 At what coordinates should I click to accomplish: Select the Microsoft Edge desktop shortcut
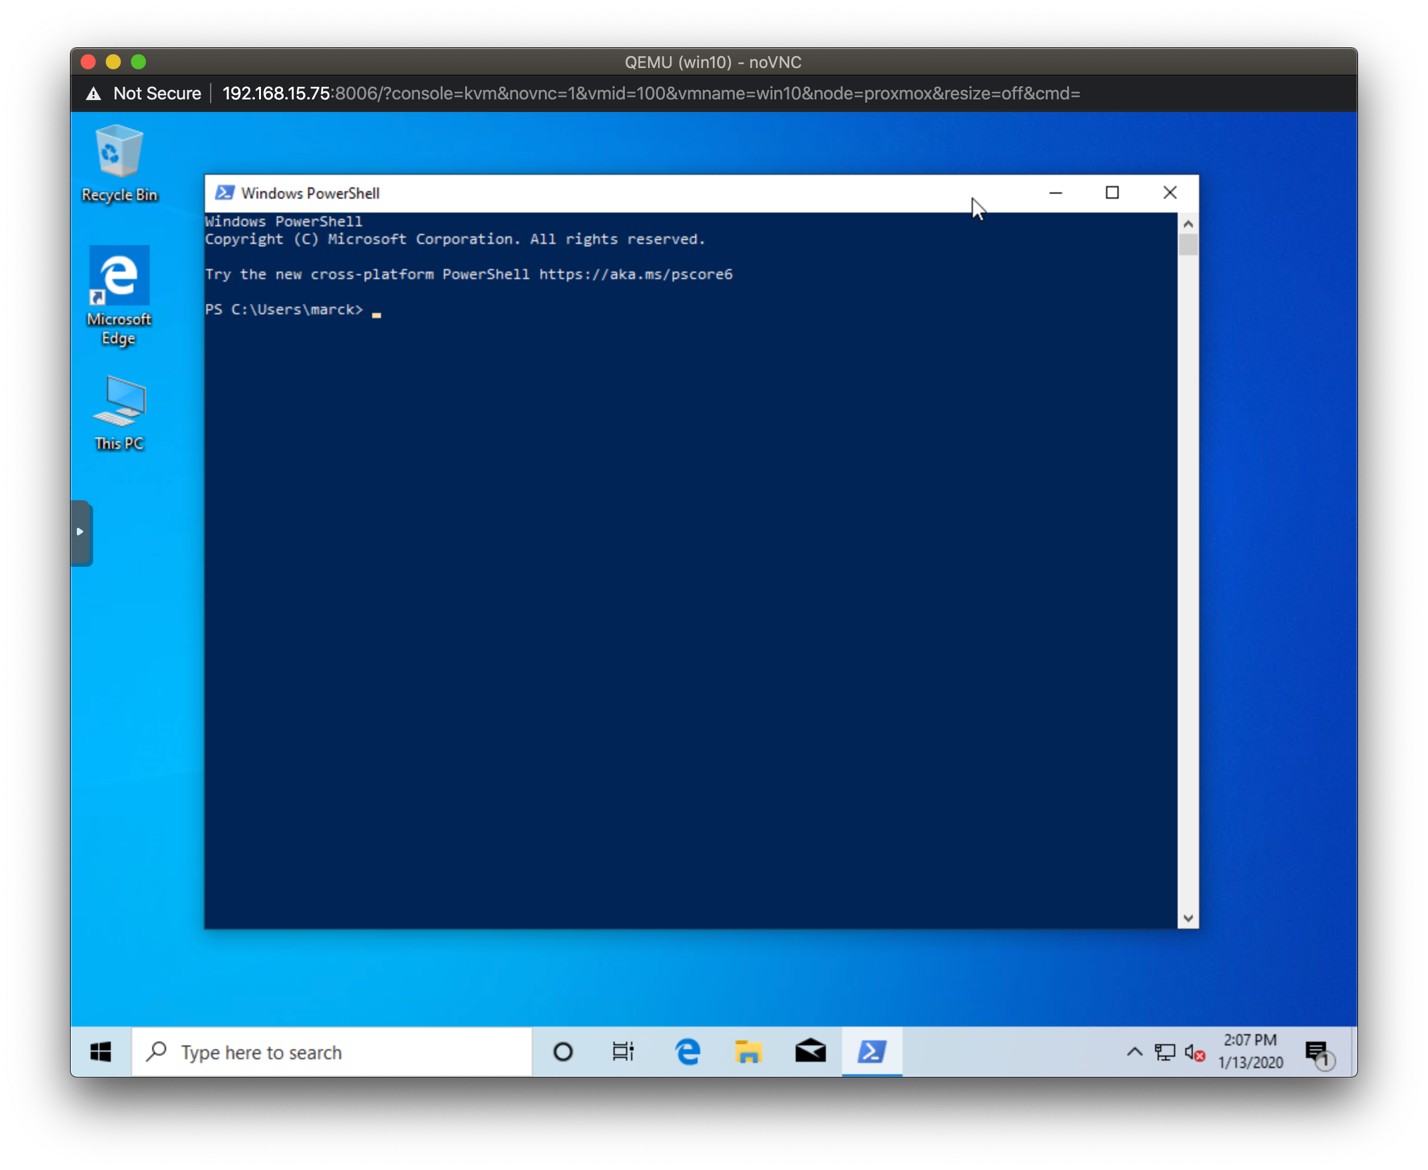pyautogui.click(x=119, y=296)
